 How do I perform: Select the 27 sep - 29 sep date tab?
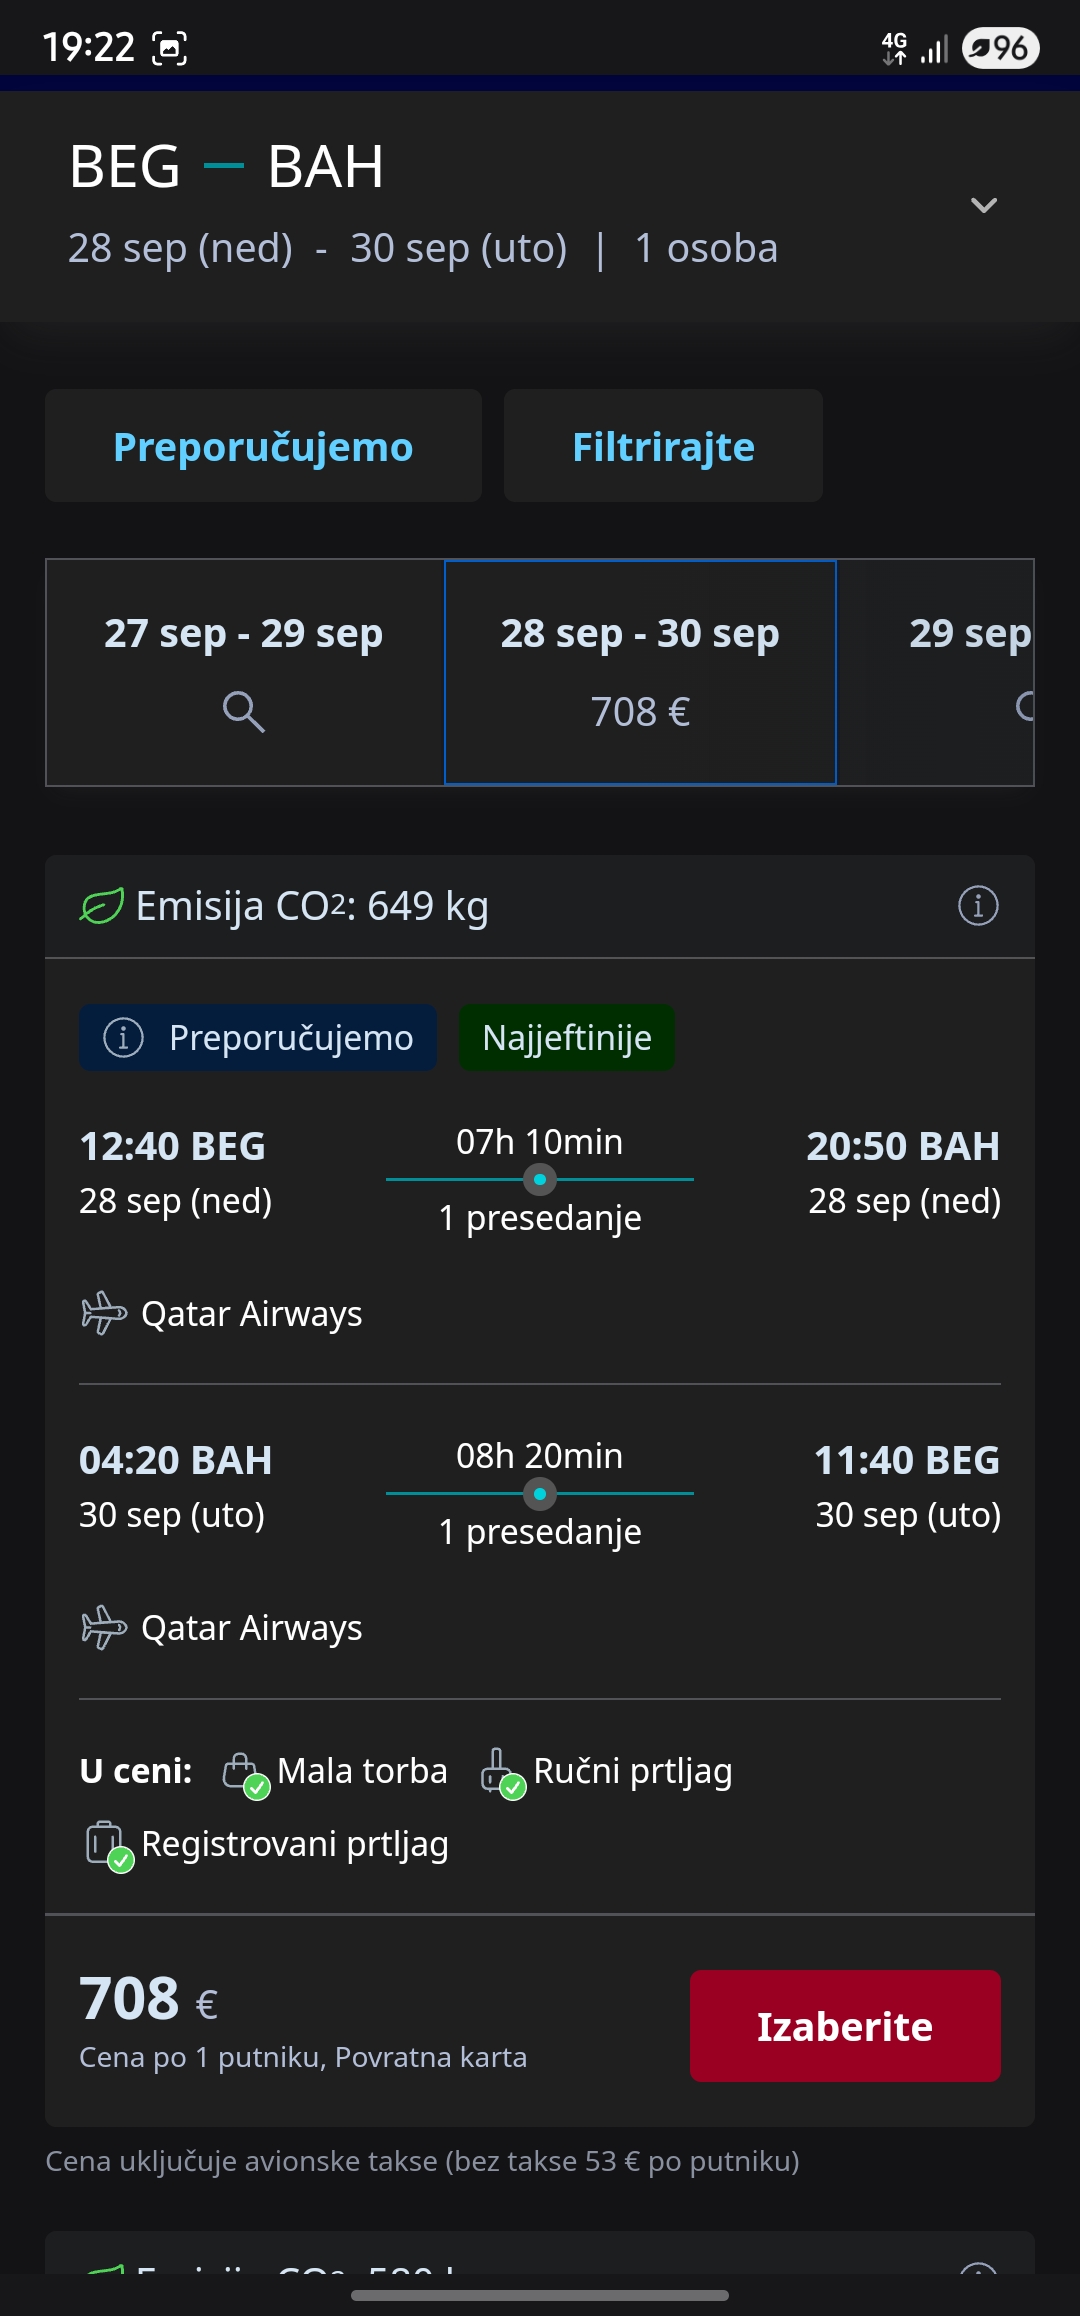244,670
